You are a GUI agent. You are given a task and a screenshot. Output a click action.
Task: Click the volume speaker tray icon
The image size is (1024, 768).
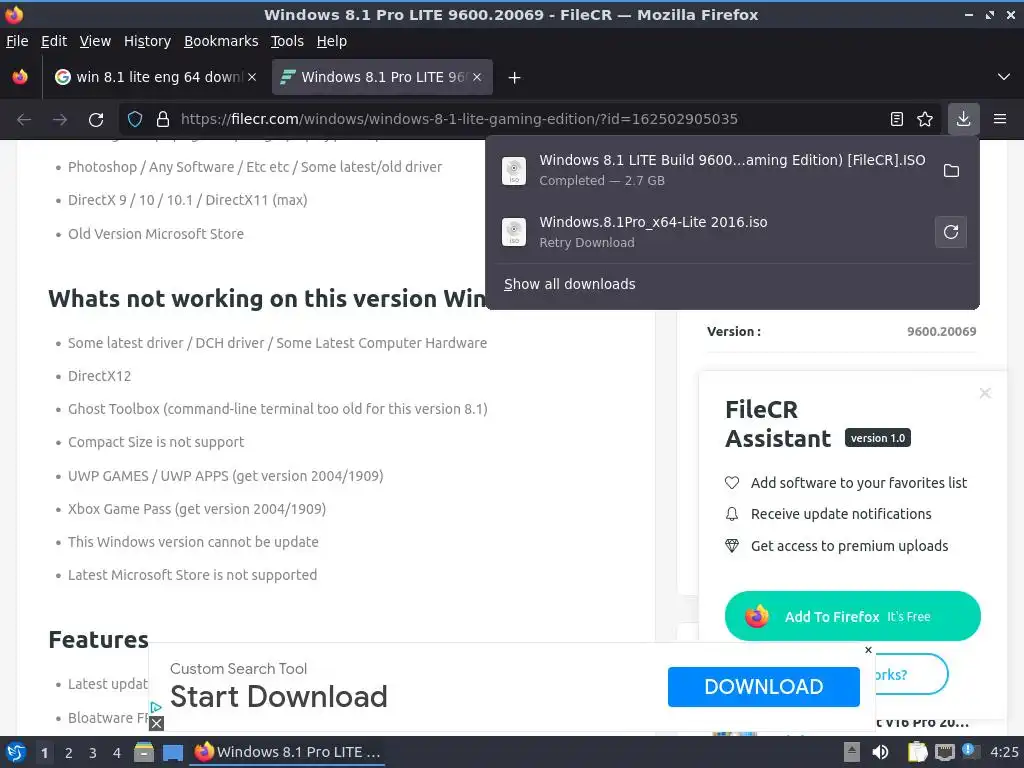[880, 752]
